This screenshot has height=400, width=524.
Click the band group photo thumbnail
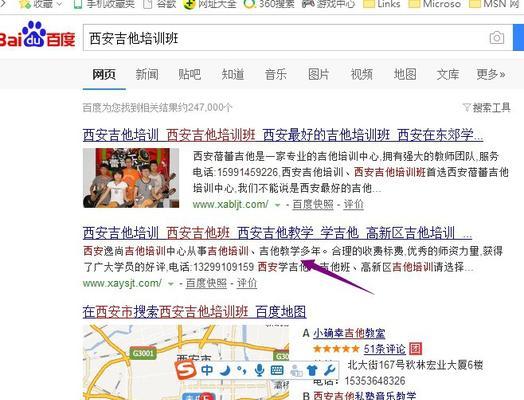tap(131, 178)
